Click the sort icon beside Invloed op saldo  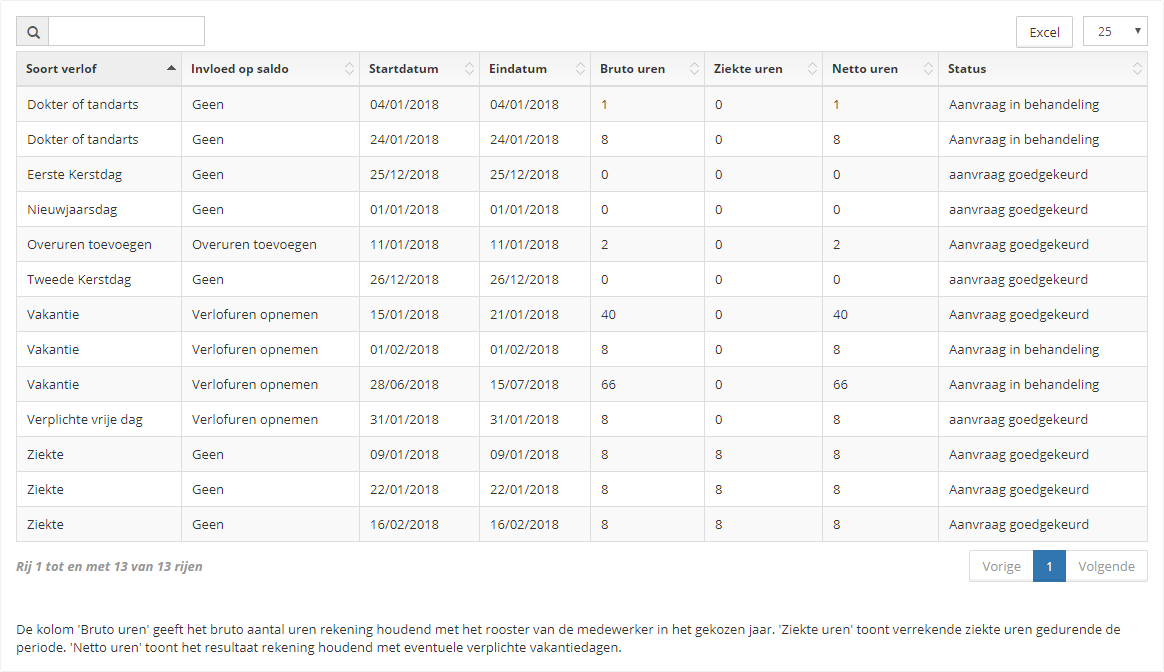point(349,68)
